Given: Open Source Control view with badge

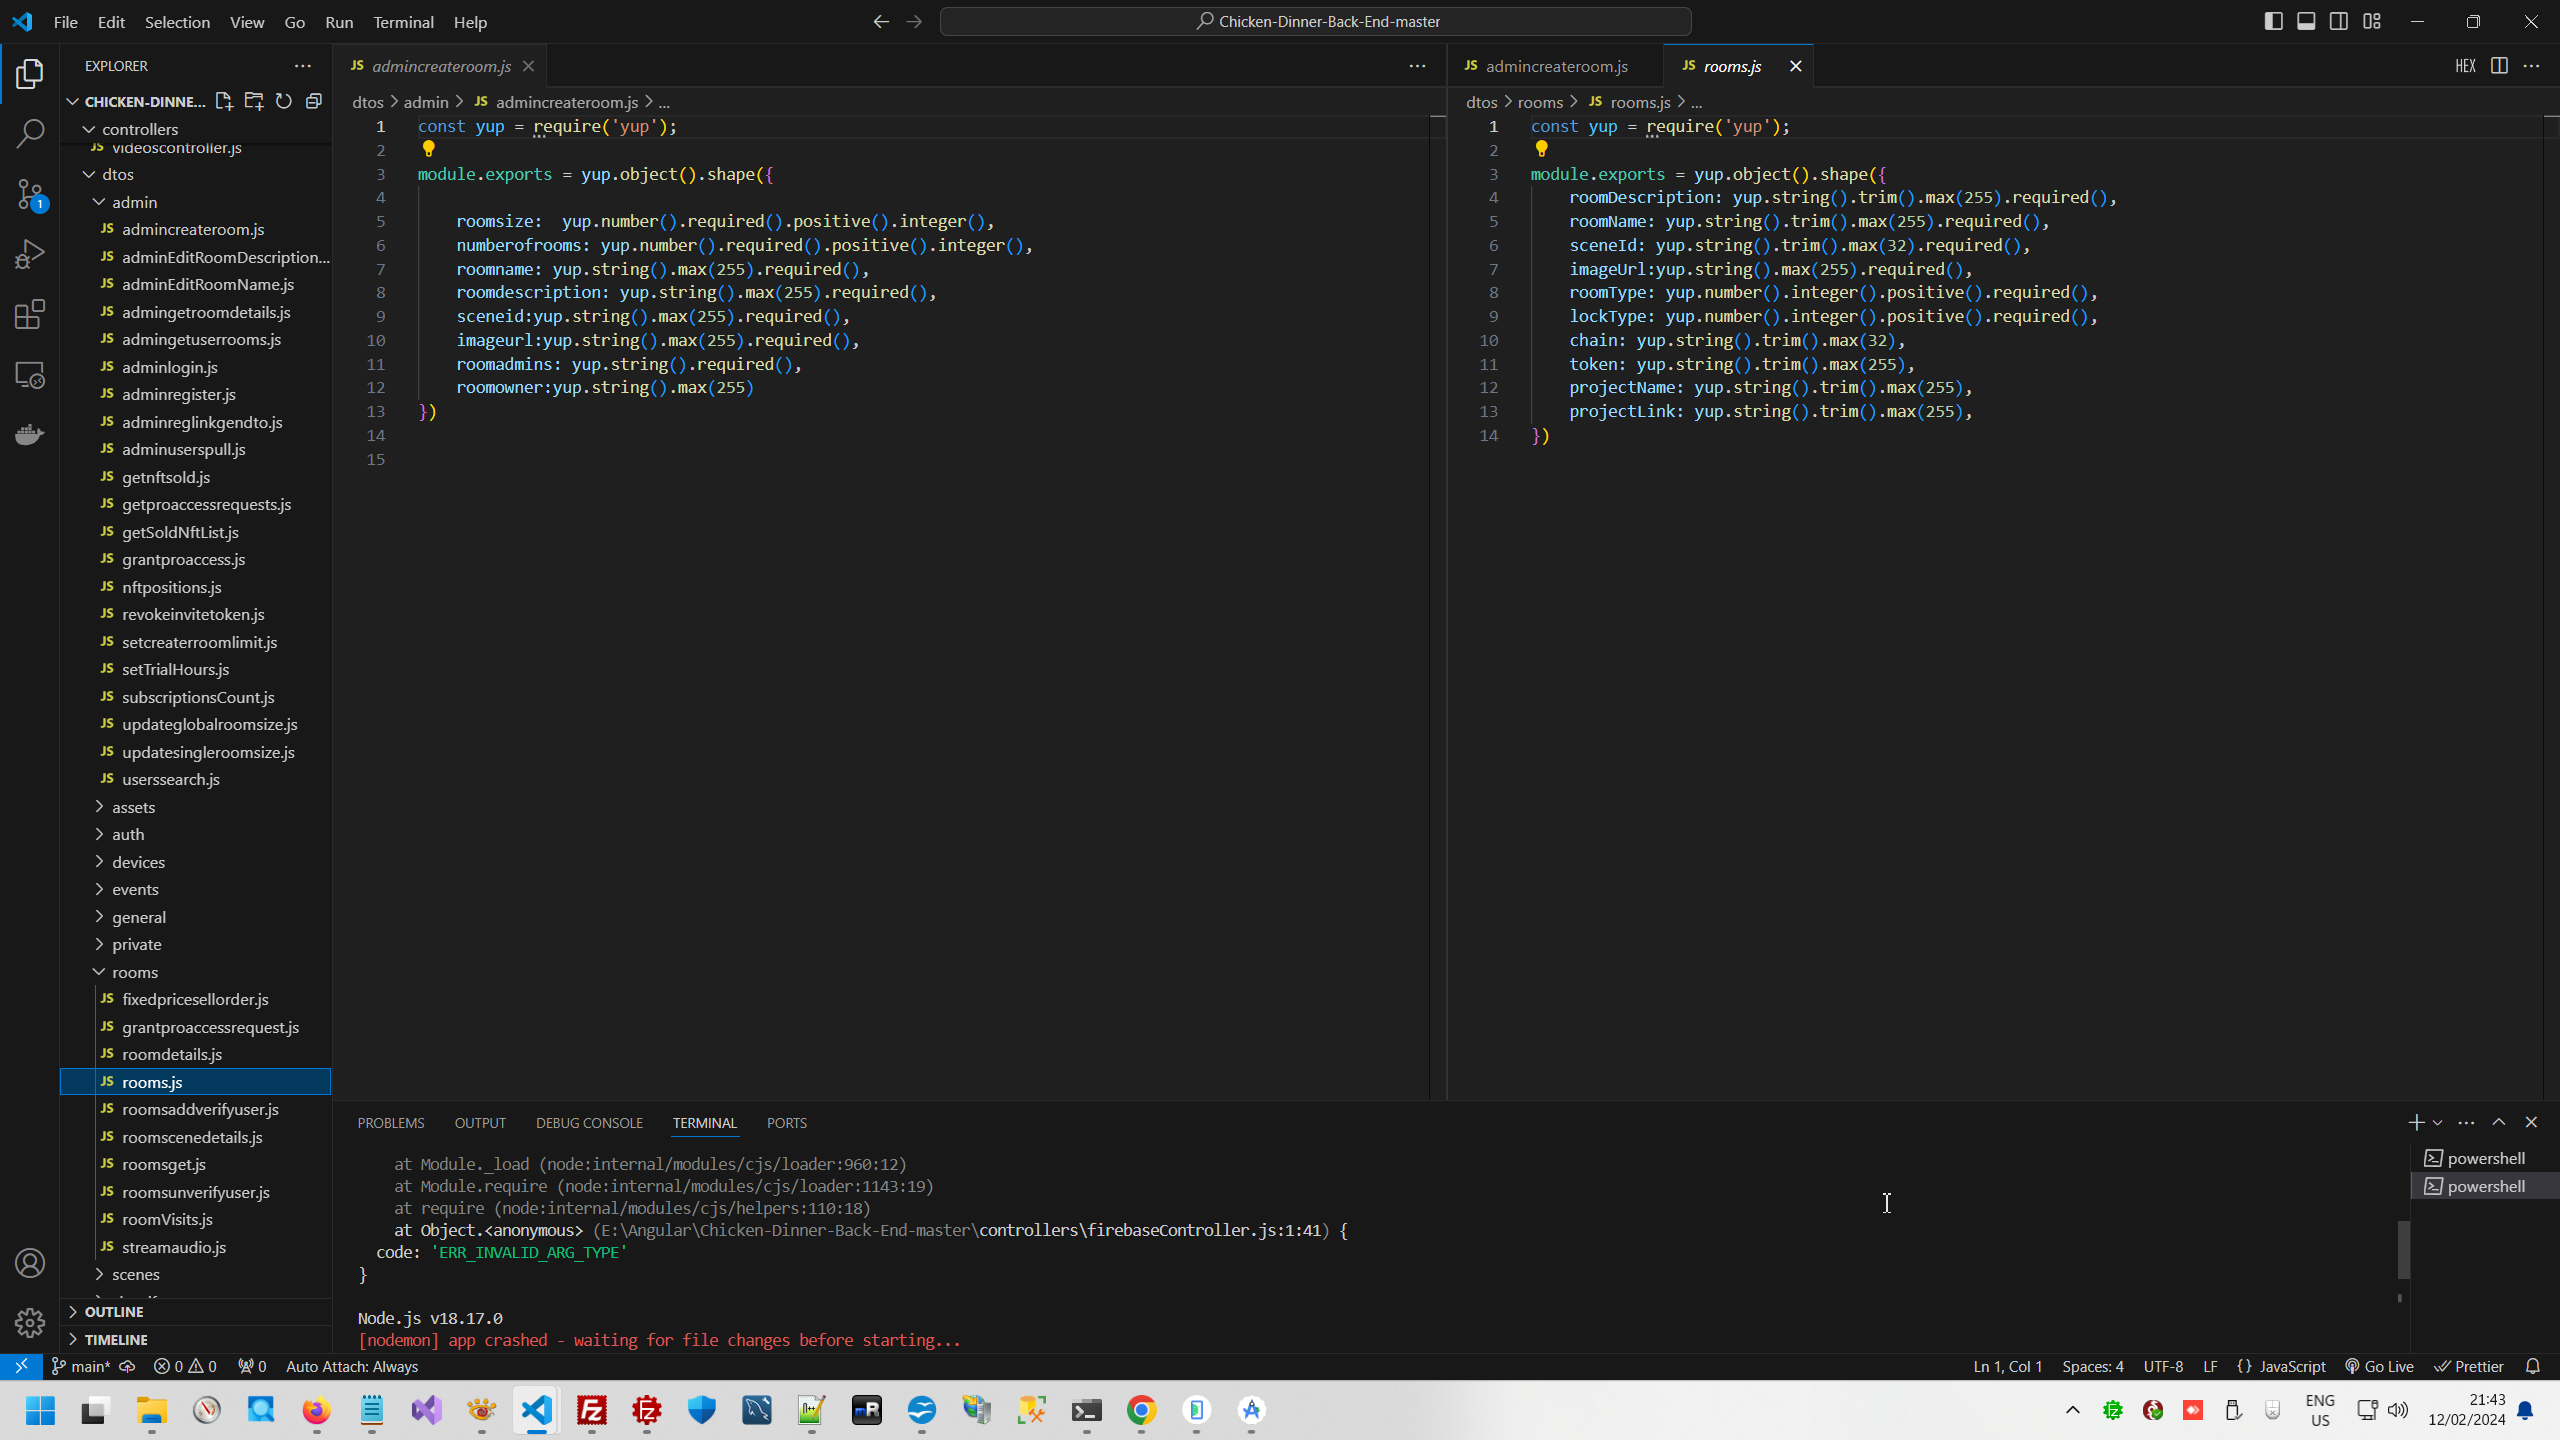Looking at the screenshot, I should click(30, 194).
